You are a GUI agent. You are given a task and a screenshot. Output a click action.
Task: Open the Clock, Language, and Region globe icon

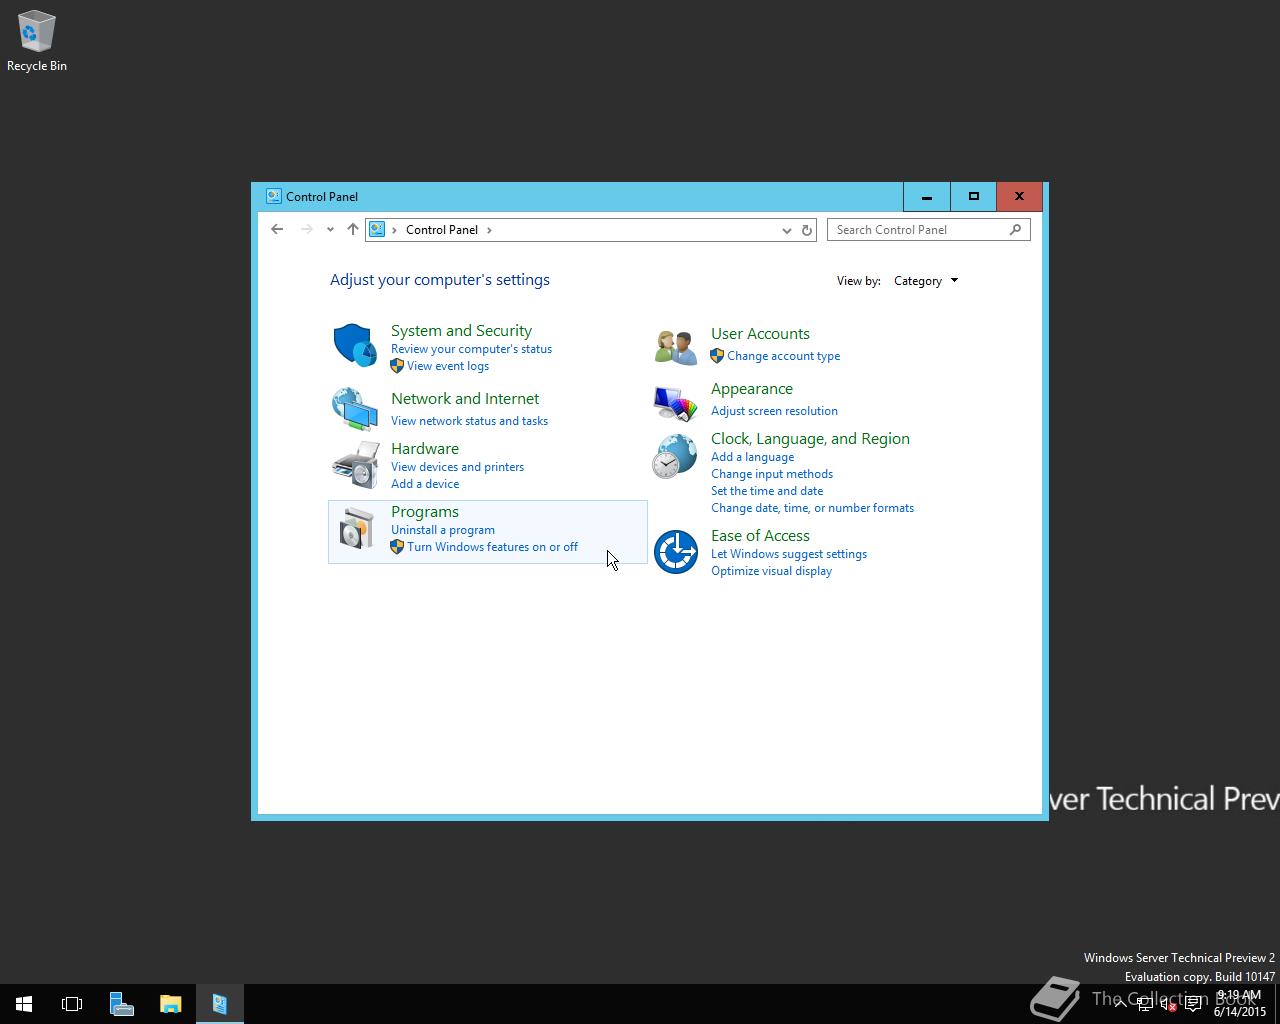click(x=675, y=457)
